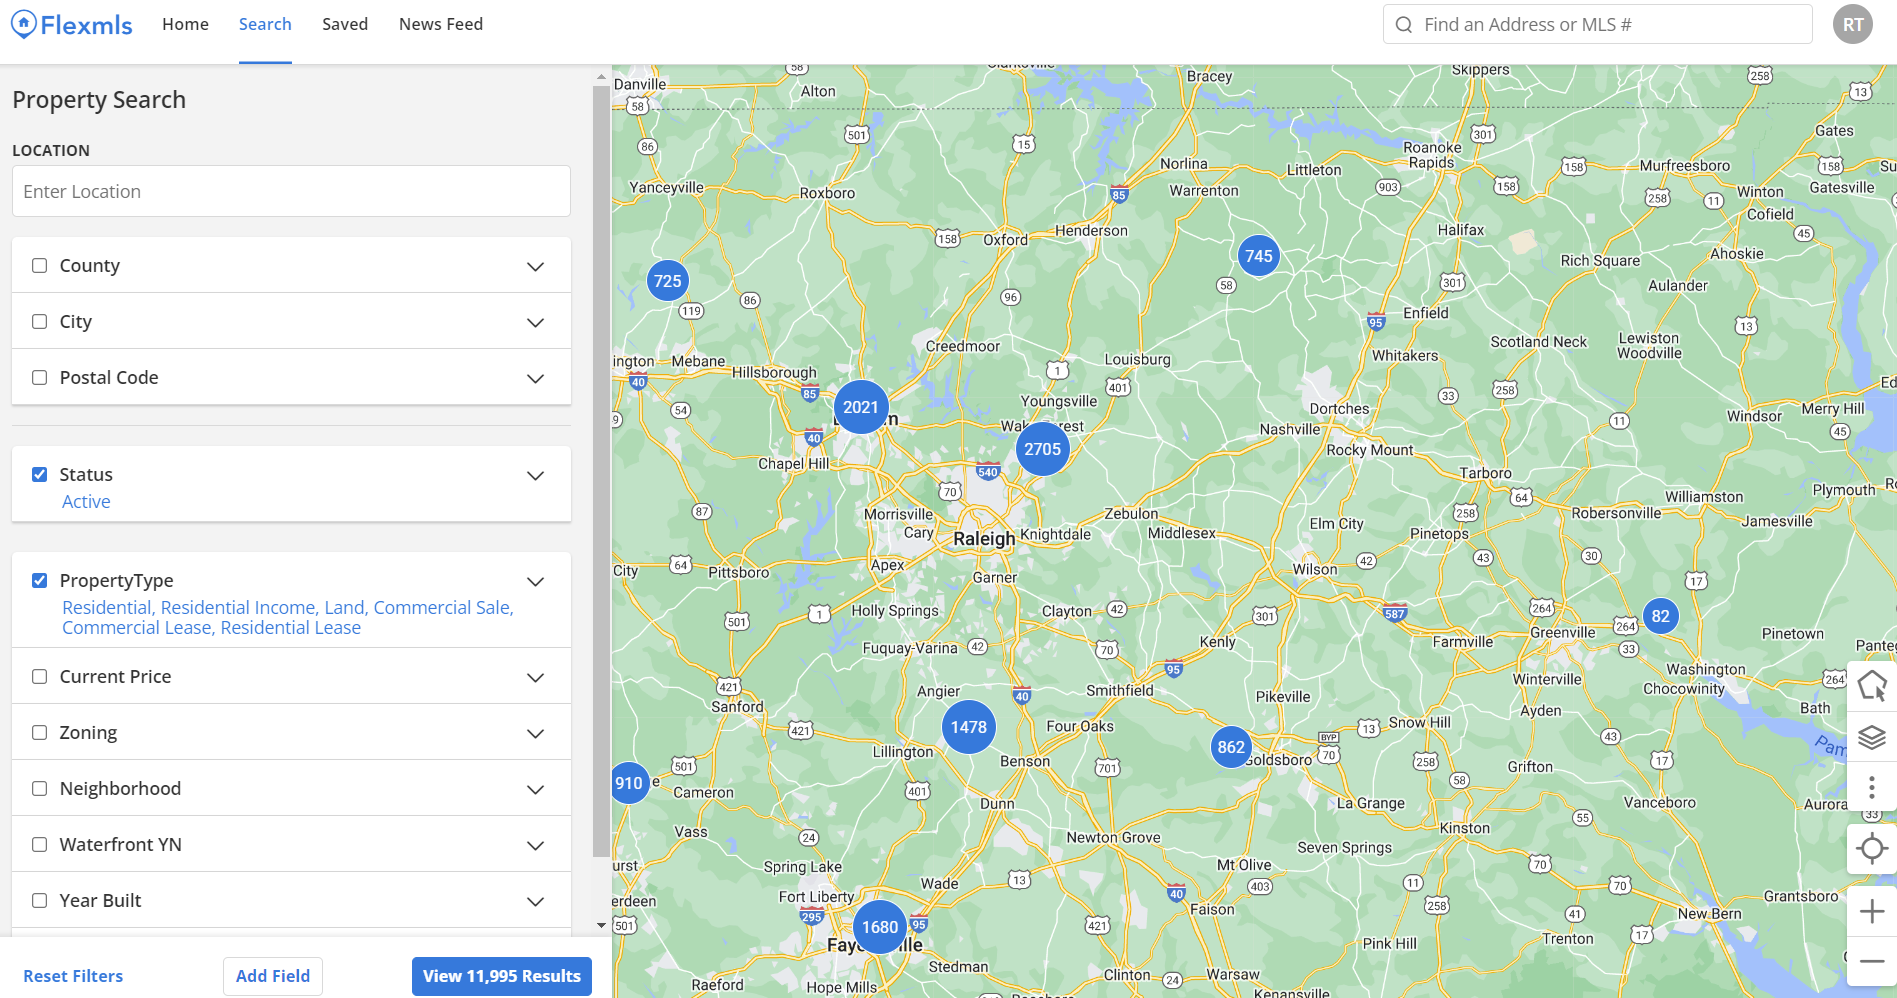Open the map layers control

(x=1872, y=738)
